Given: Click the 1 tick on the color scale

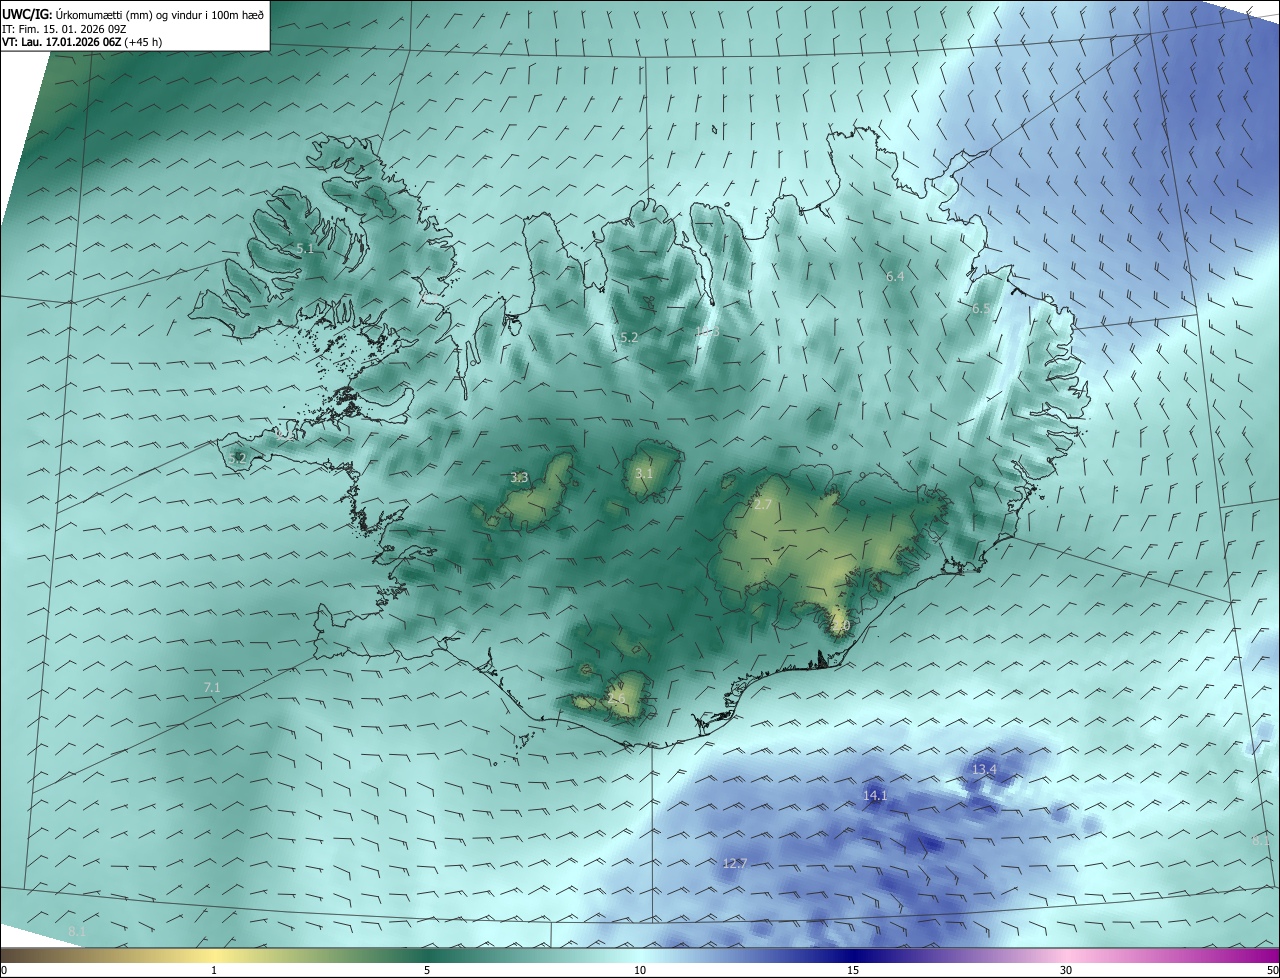Looking at the screenshot, I should point(214,971).
